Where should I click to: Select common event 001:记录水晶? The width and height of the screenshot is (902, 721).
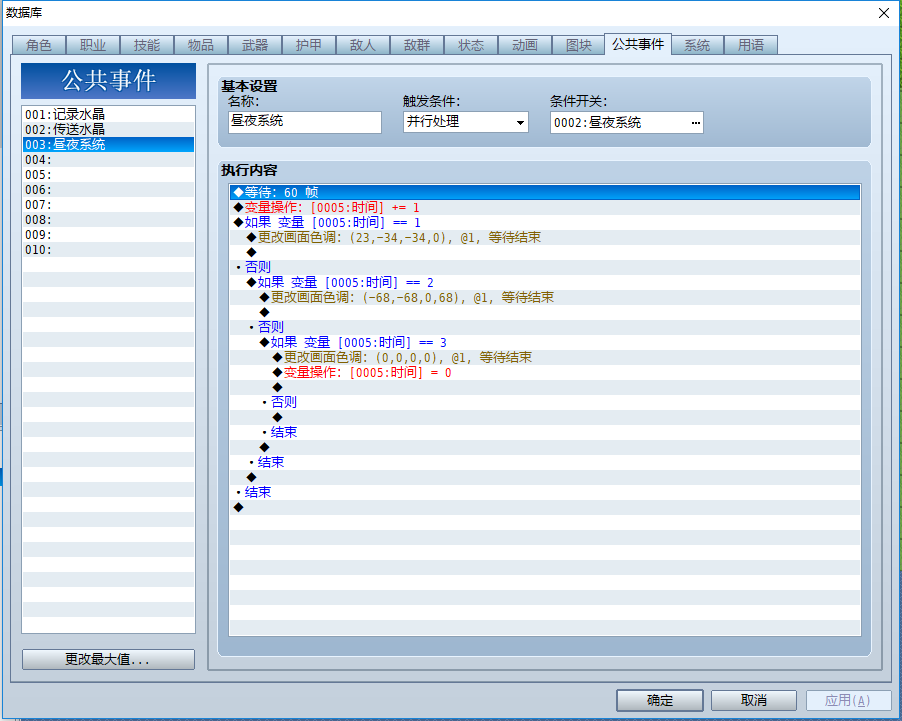pyautogui.click(x=108, y=115)
